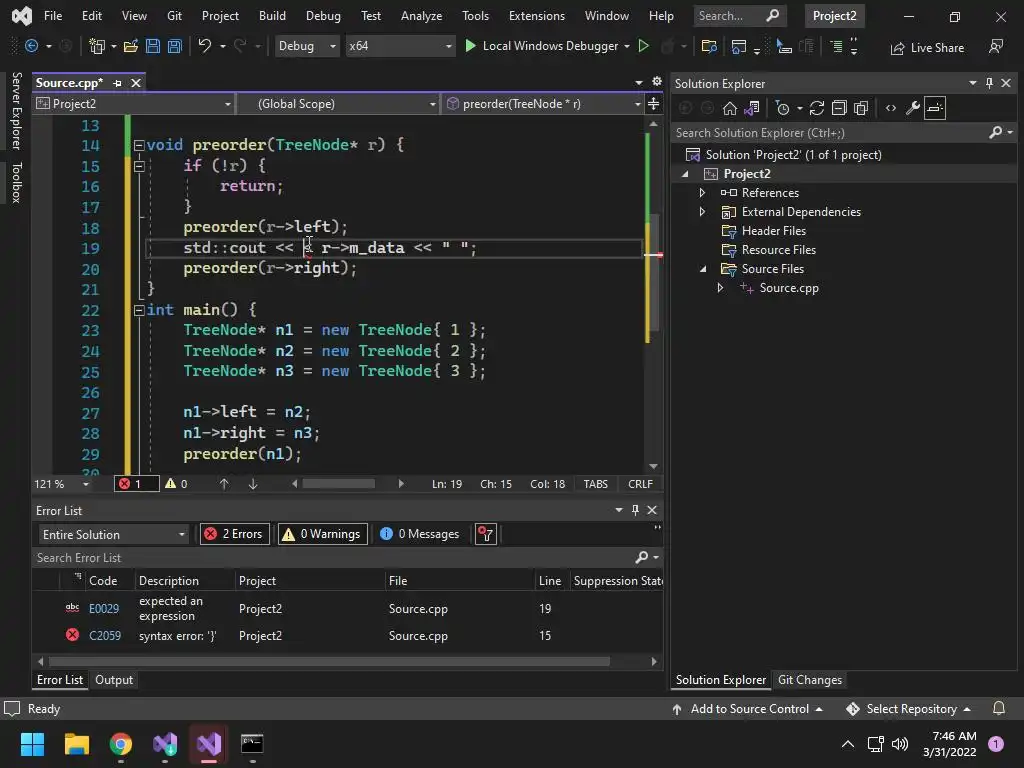
Task: Click the Search Solution Explorer field
Action: 831,133
